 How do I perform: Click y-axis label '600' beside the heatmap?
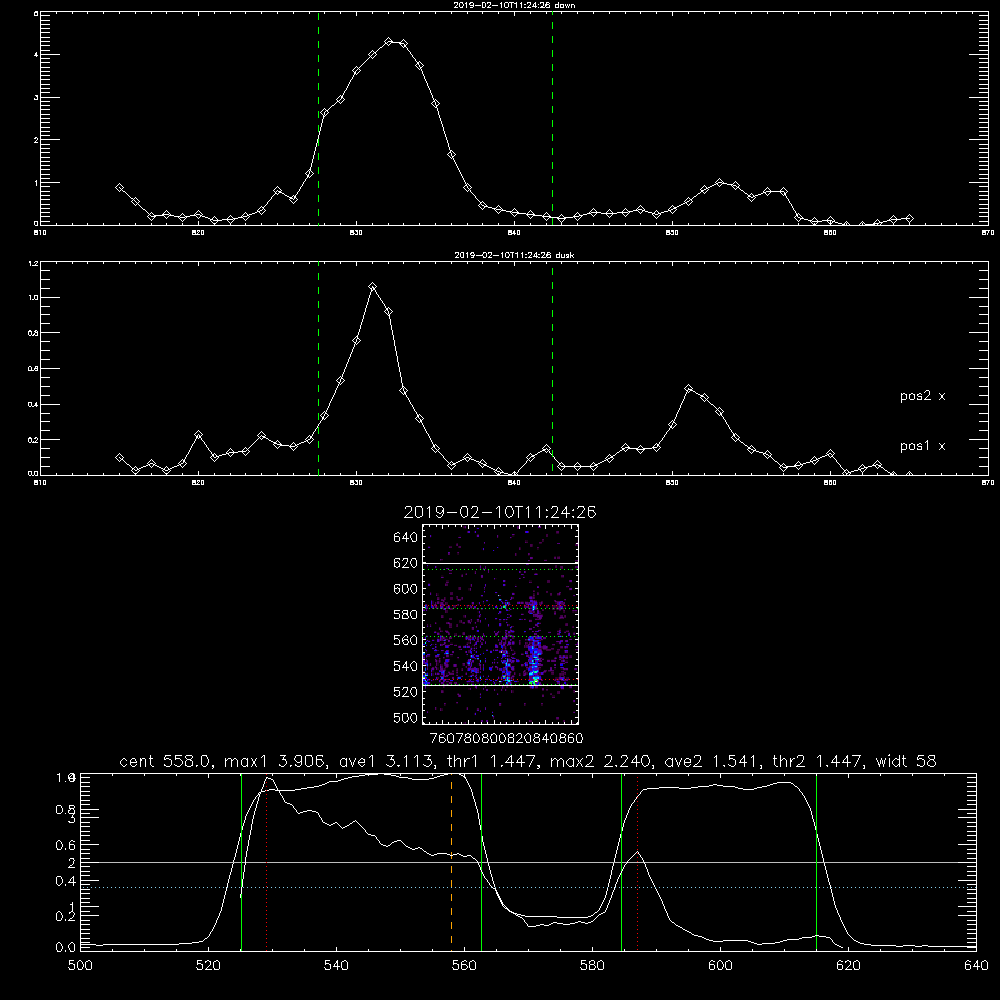tap(406, 589)
